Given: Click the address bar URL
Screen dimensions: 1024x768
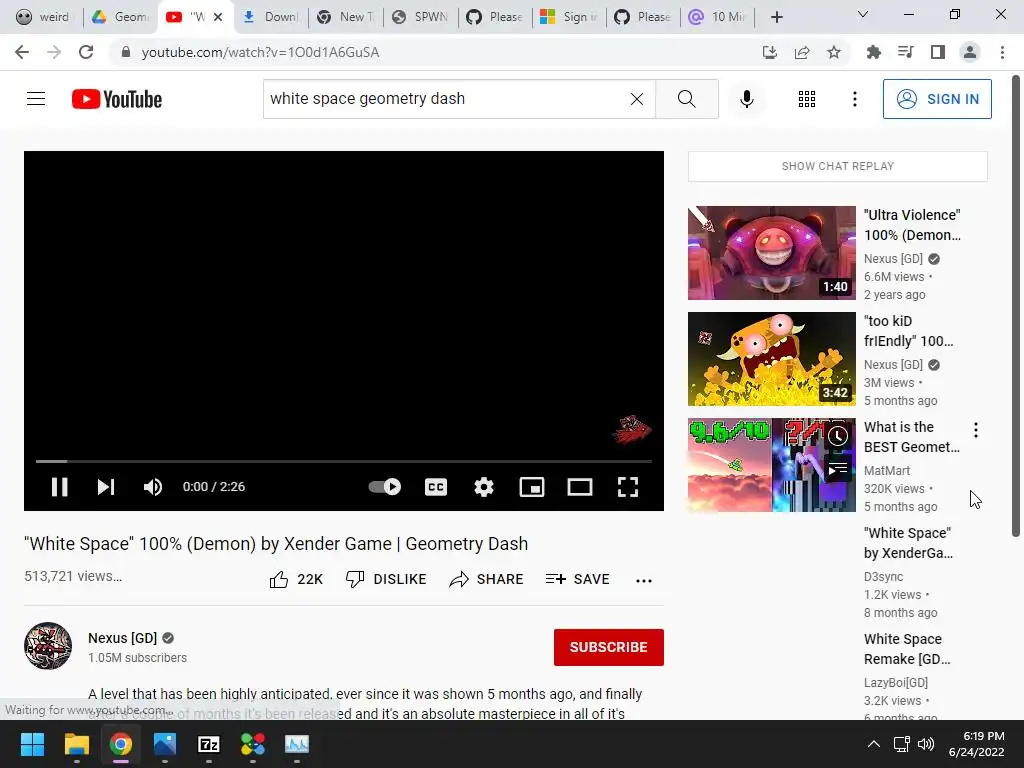Looking at the screenshot, I should pyautogui.click(x=260, y=52).
